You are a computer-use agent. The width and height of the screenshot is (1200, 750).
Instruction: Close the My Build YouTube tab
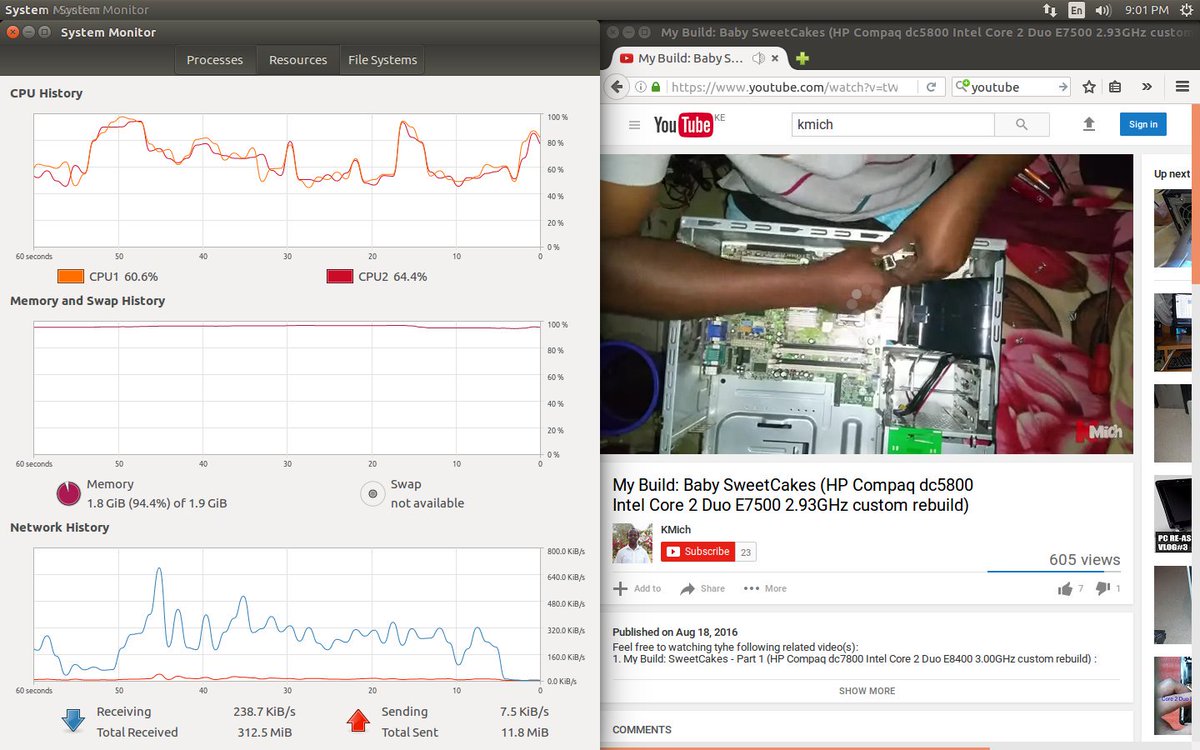(777, 58)
